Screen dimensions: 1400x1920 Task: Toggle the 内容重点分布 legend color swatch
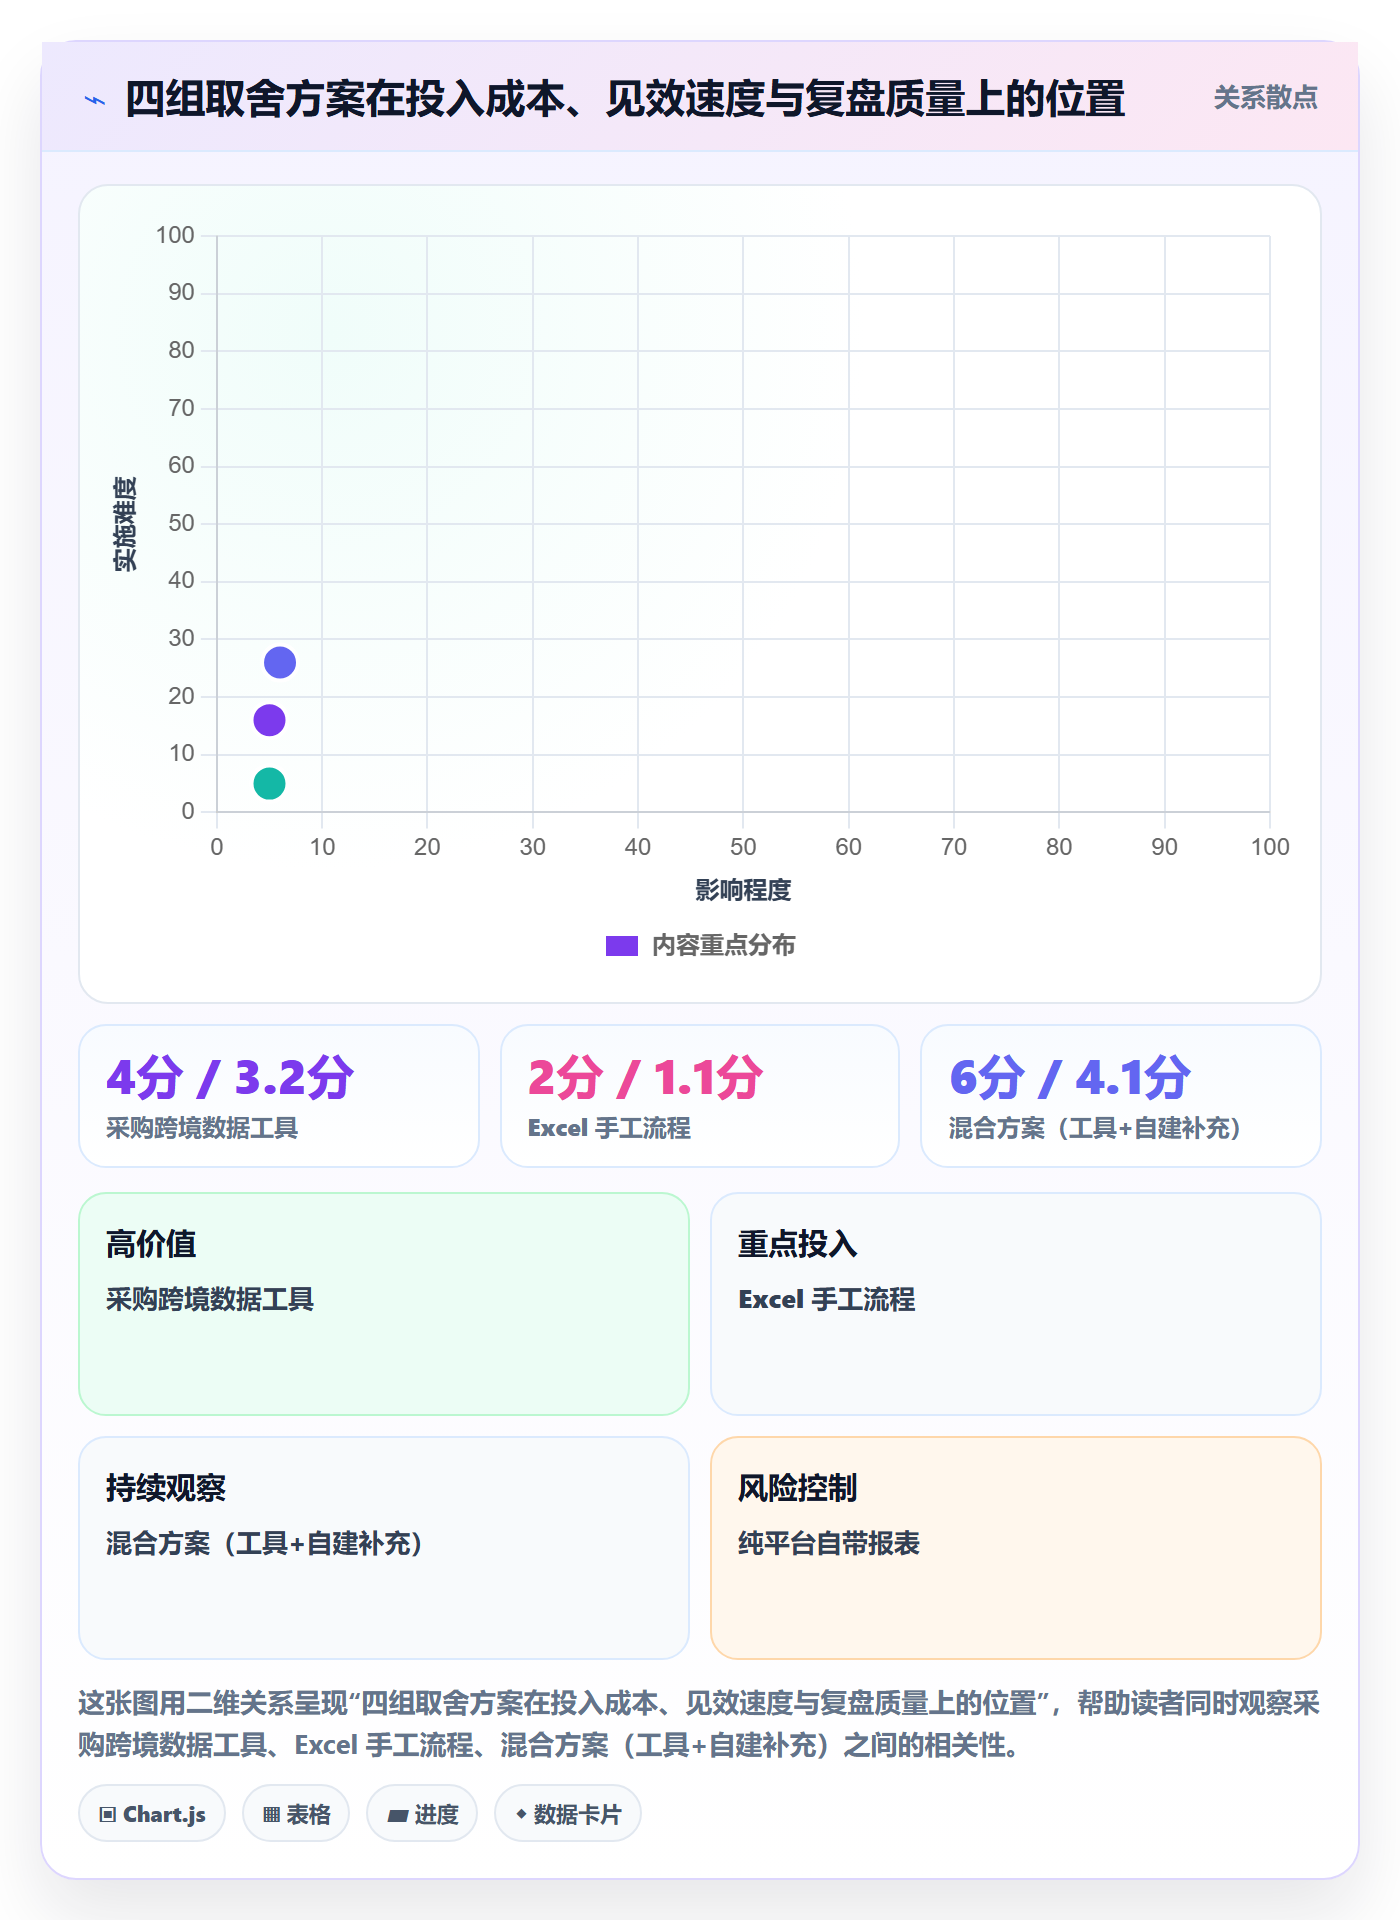pyautogui.click(x=621, y=946)
